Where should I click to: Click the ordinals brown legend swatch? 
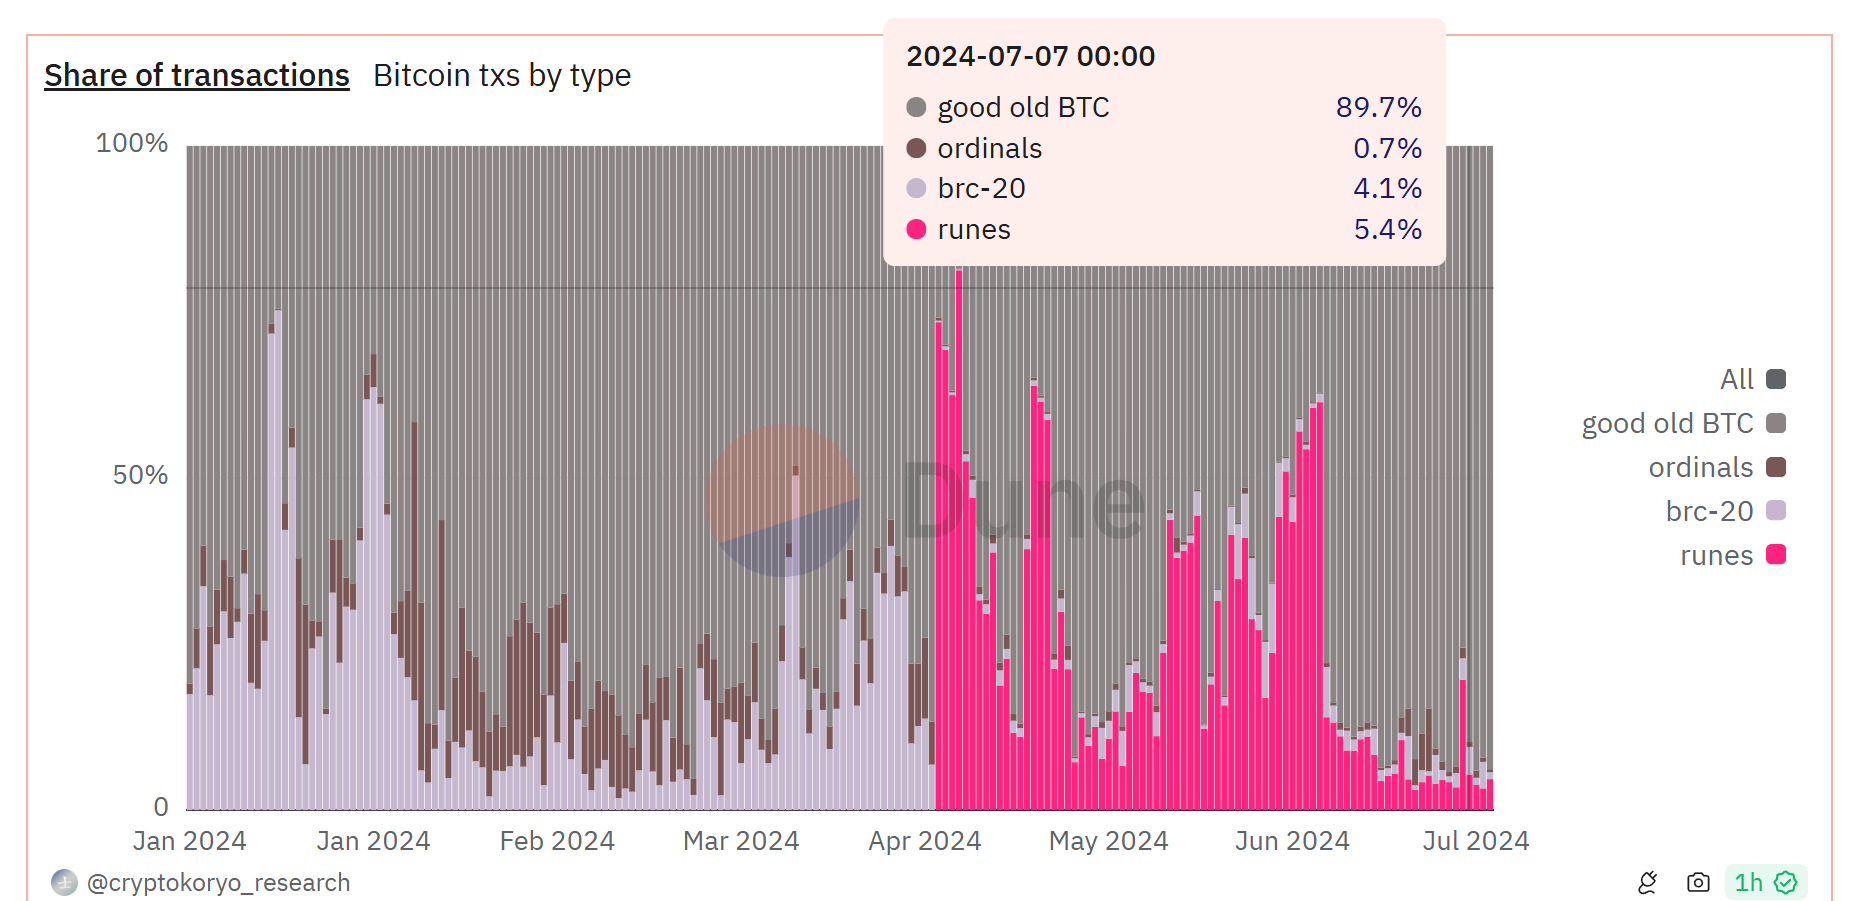tap(1776, 467)
